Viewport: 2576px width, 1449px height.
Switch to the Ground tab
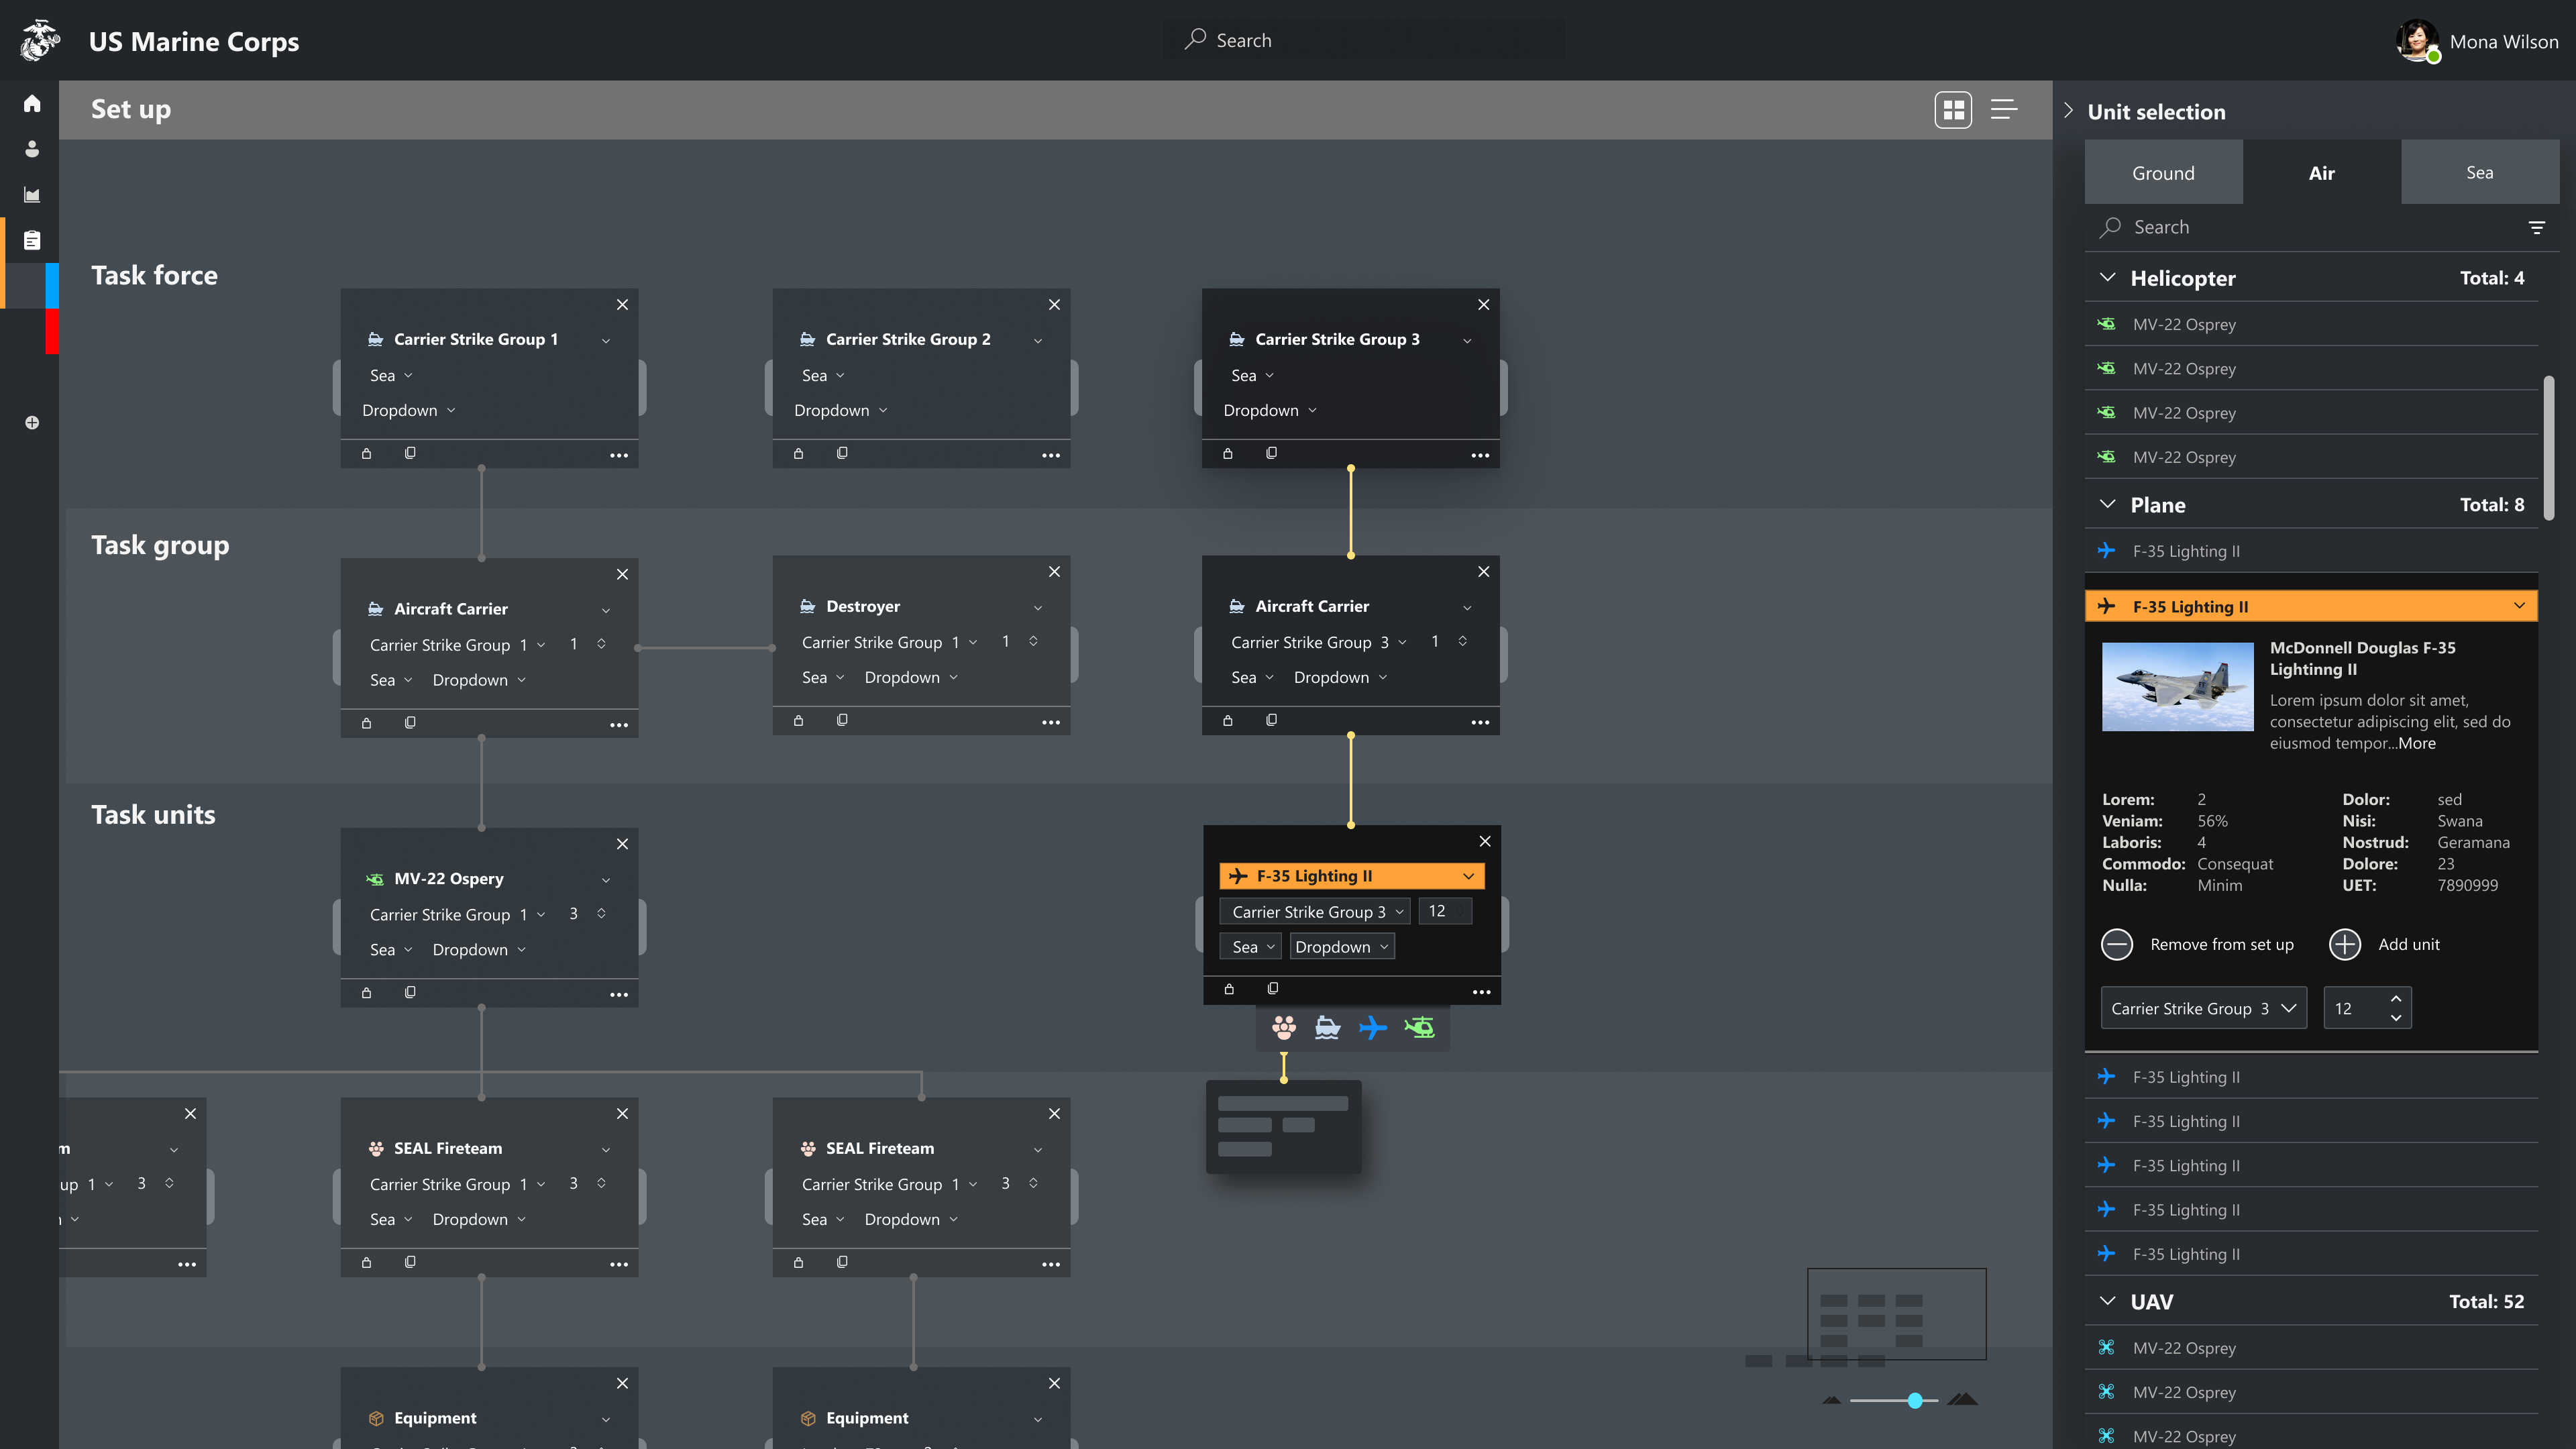pos(2163,173)
